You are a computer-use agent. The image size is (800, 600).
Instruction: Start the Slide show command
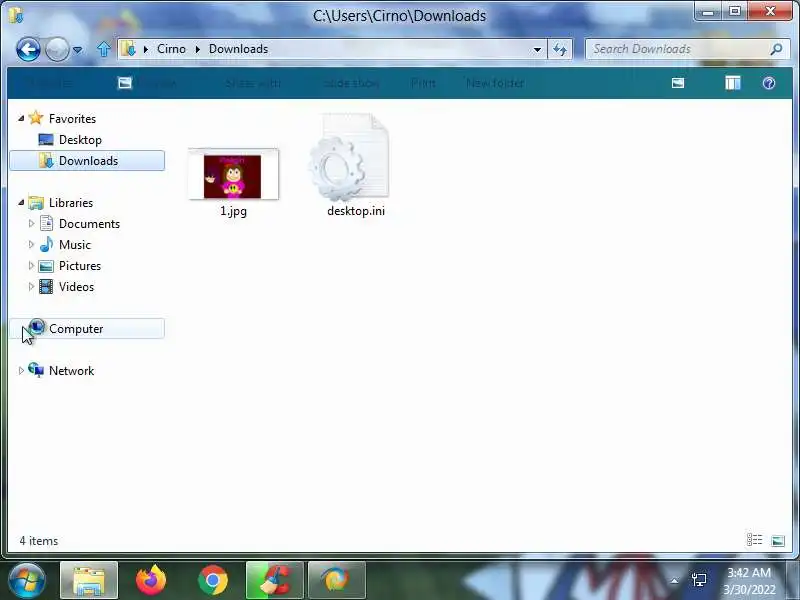pos(352,83)
